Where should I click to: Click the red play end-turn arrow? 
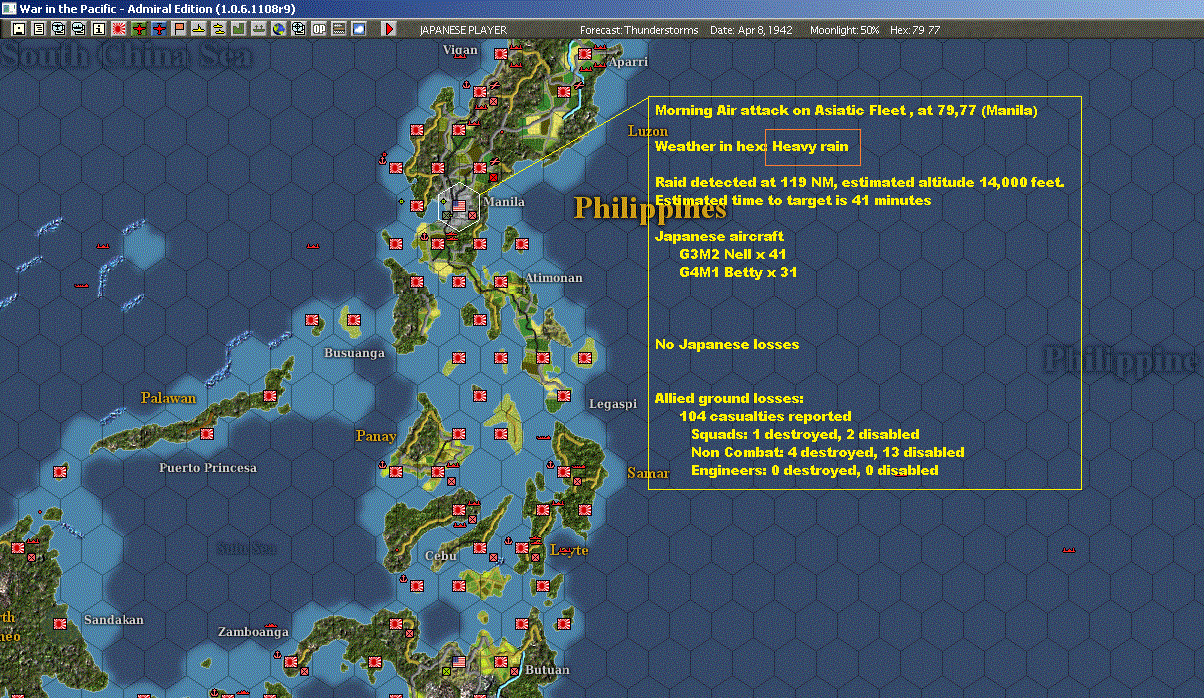tap(389, 29)
